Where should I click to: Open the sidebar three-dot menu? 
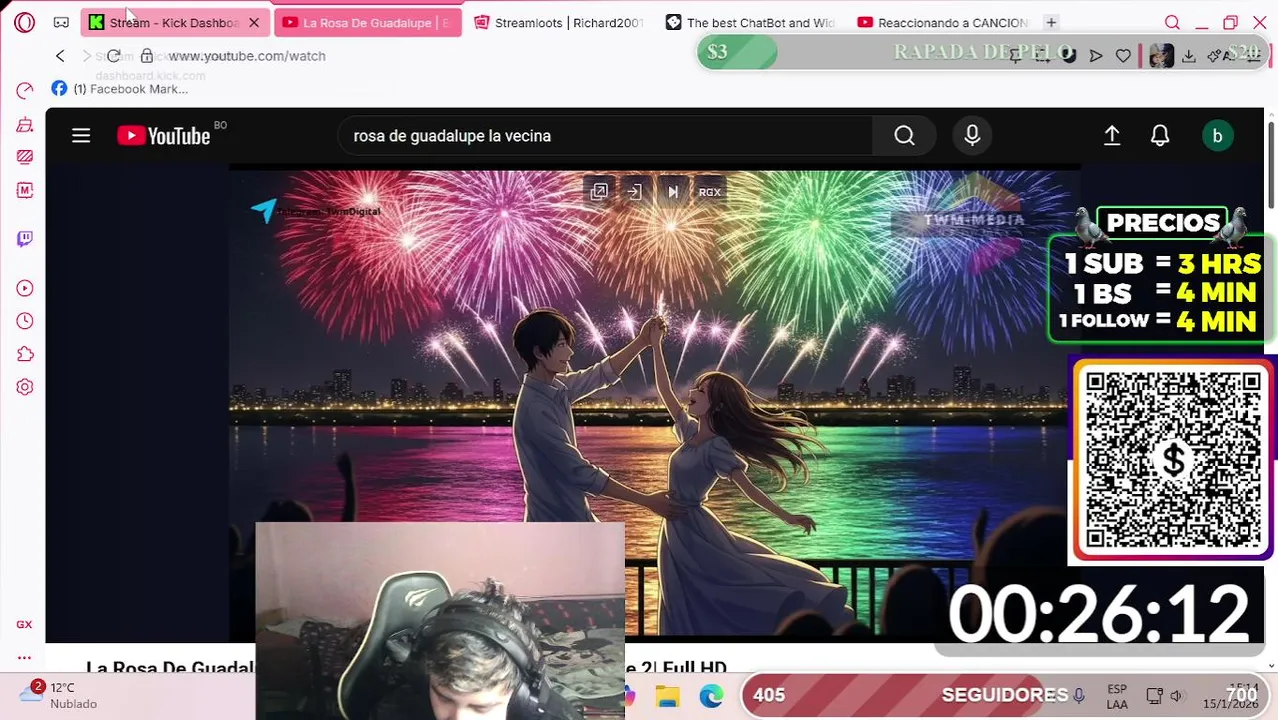(24, 658)
